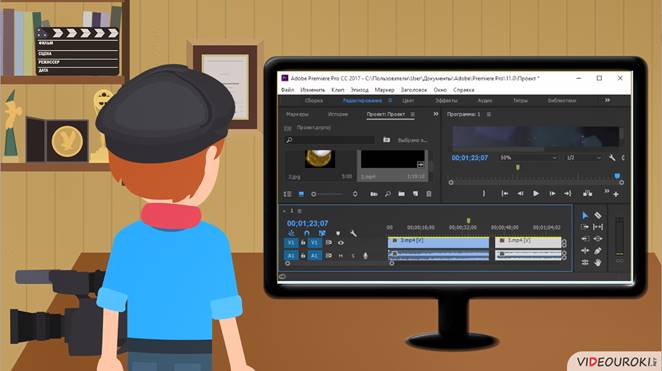
Task: Click the New Bin folder icon
Action: click(x=402, y=194)
